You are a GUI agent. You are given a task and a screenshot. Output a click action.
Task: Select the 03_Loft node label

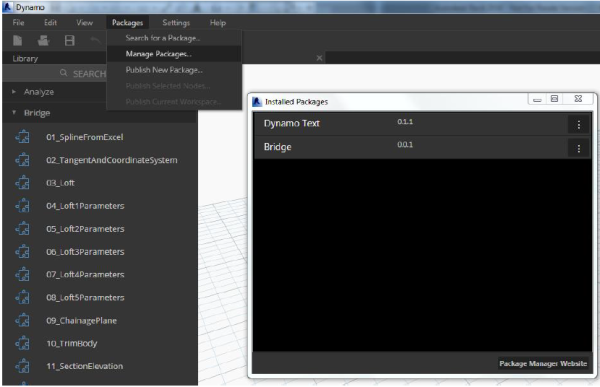point(60,183)
